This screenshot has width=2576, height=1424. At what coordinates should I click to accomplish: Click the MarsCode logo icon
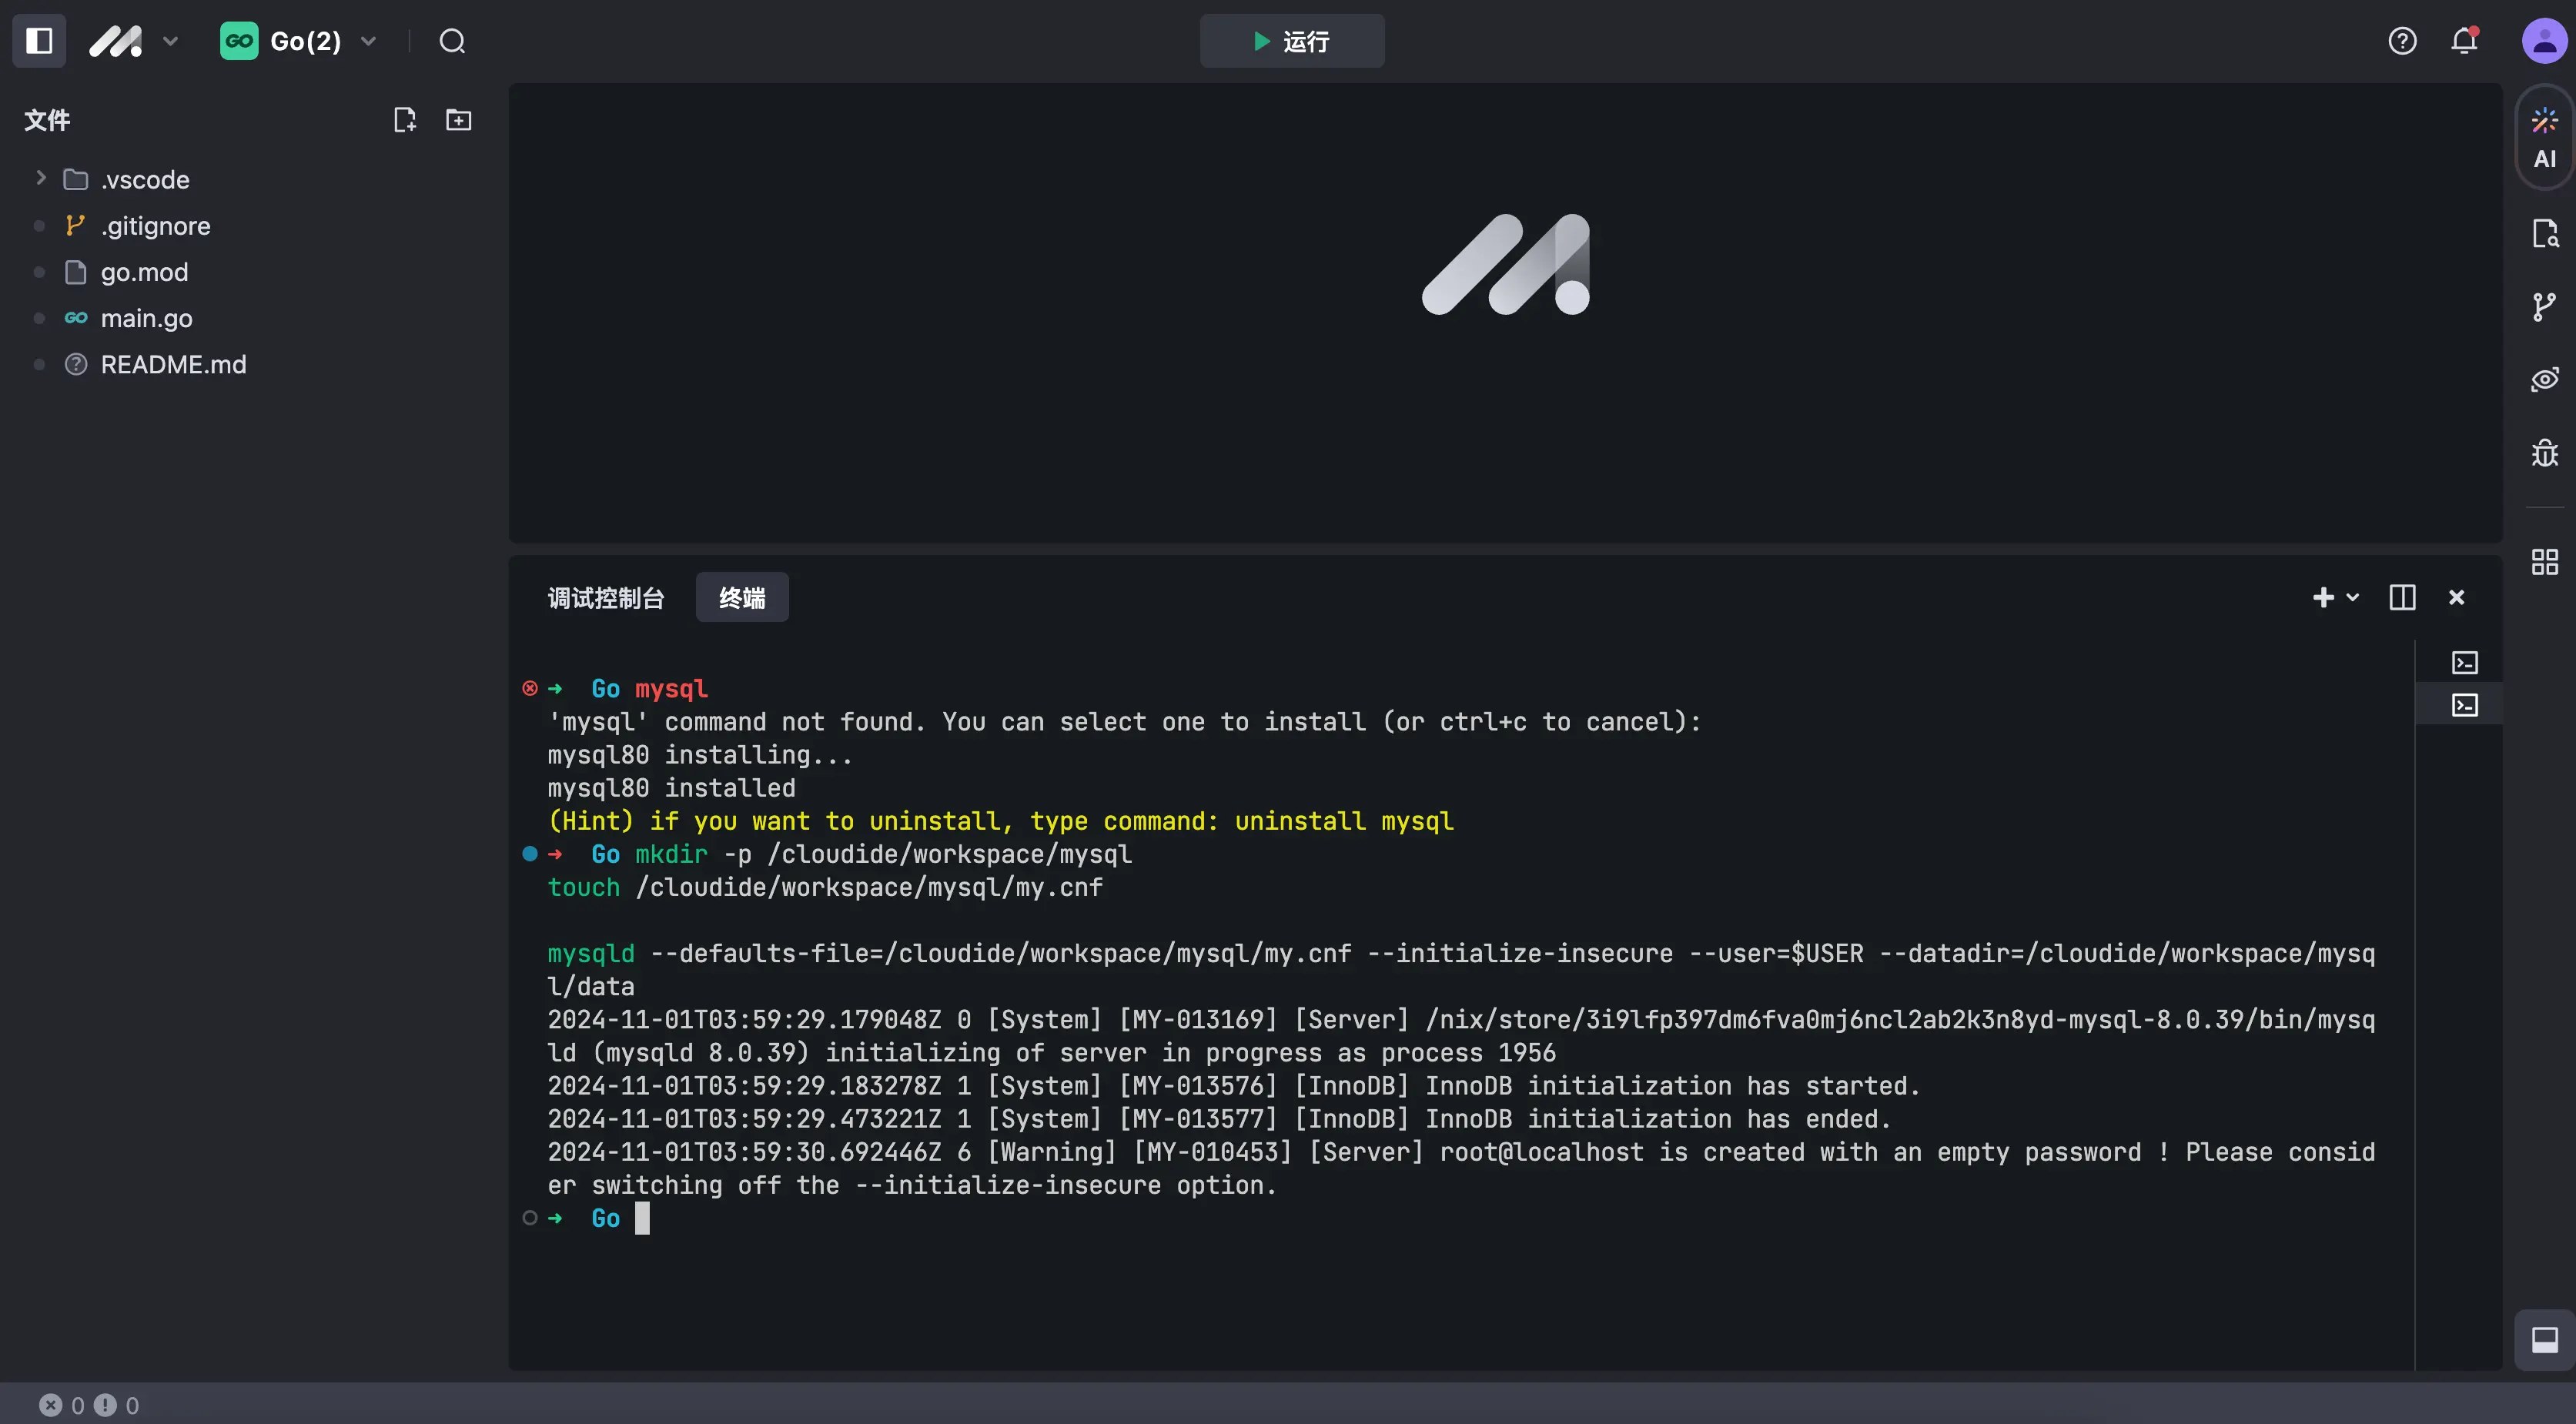[116, 41]
